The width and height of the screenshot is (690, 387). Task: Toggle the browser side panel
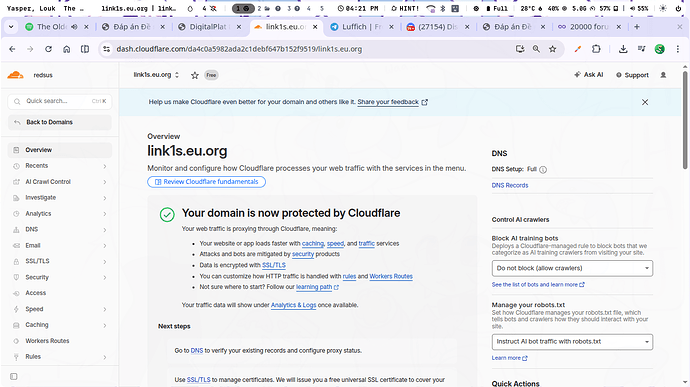click(x=85, y=49)
